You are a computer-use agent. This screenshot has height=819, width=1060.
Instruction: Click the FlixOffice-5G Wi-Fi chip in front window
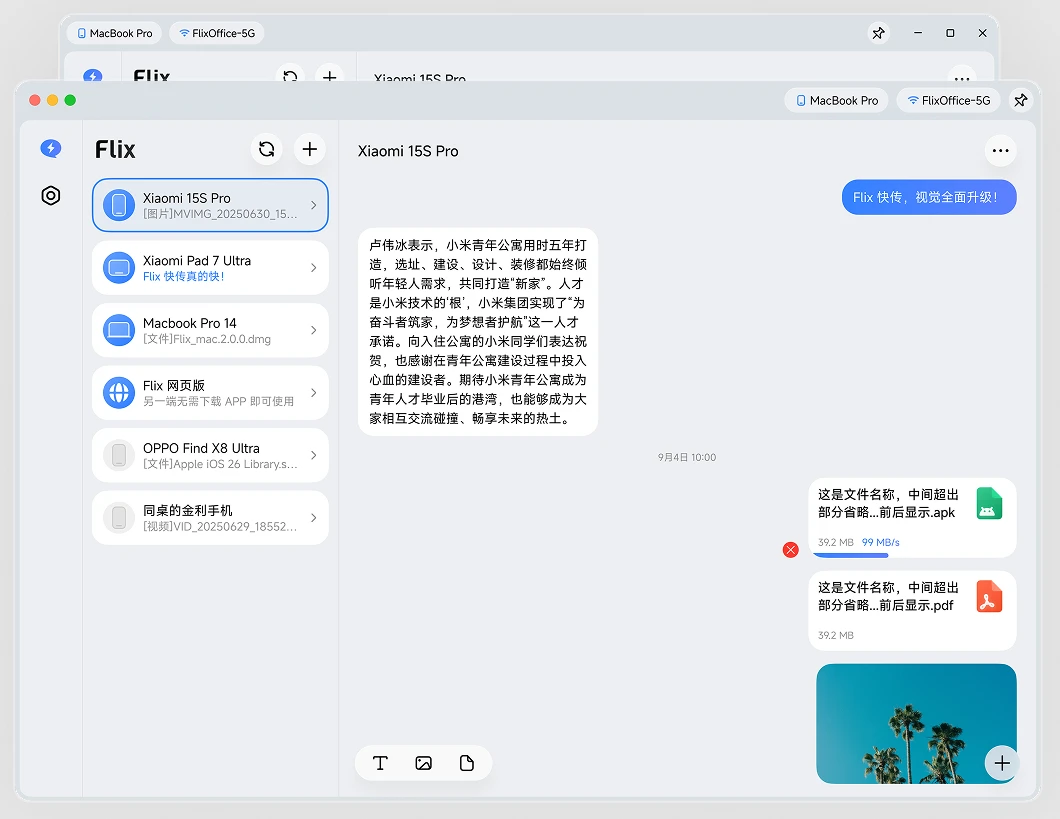point(948,101)
